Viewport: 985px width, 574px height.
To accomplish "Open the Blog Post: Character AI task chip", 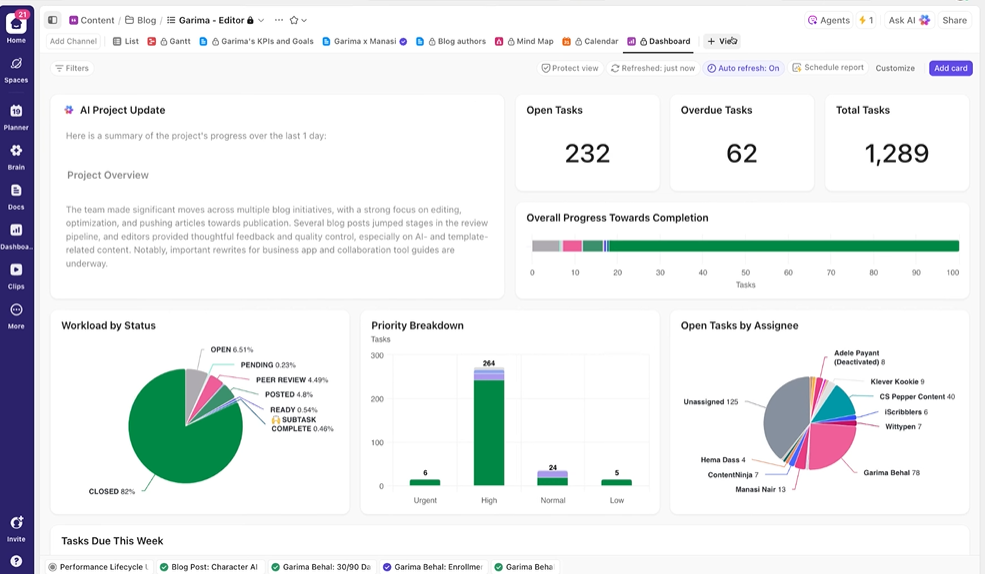I will (208, 567).
